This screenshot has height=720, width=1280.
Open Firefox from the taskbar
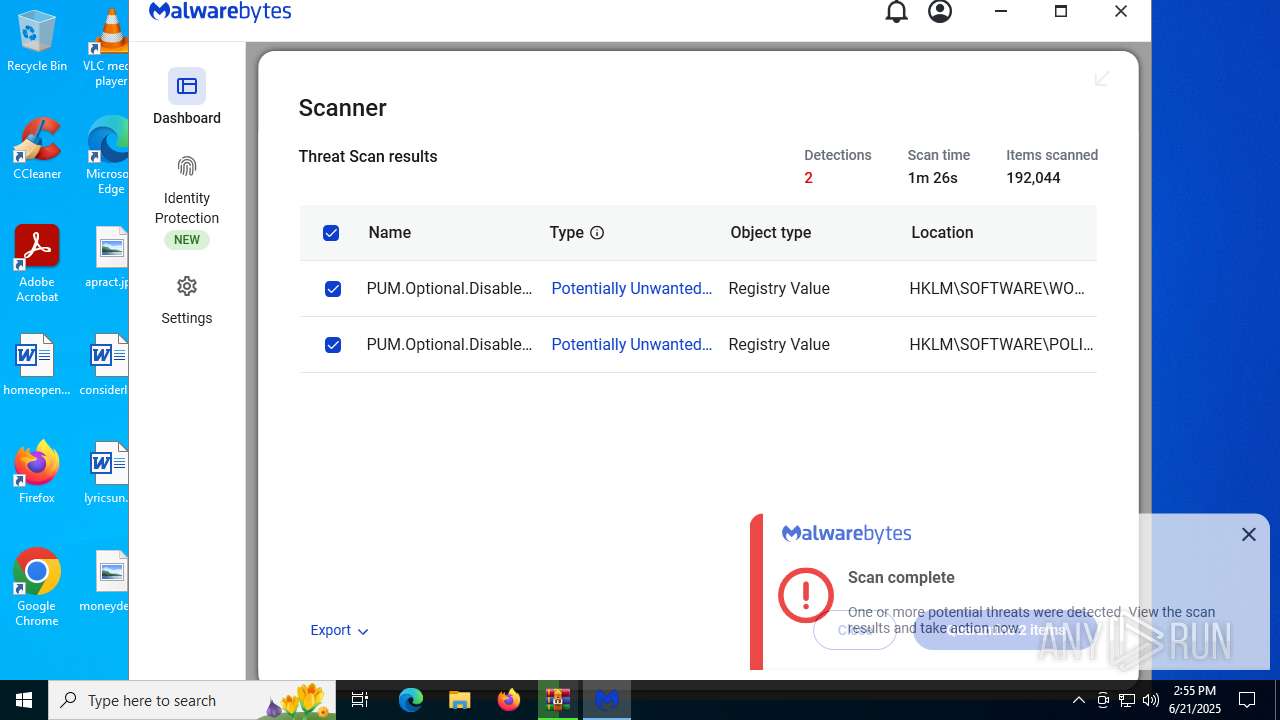click(509, 700)
